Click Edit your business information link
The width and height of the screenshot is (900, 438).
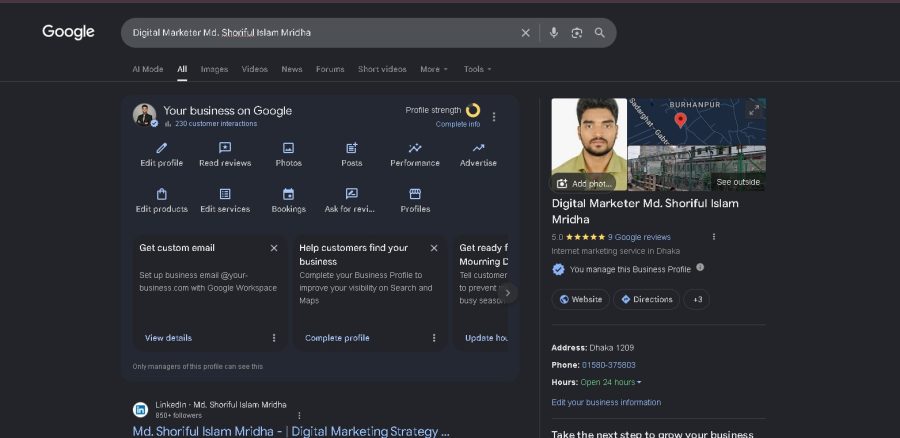(x=606, y=402)
